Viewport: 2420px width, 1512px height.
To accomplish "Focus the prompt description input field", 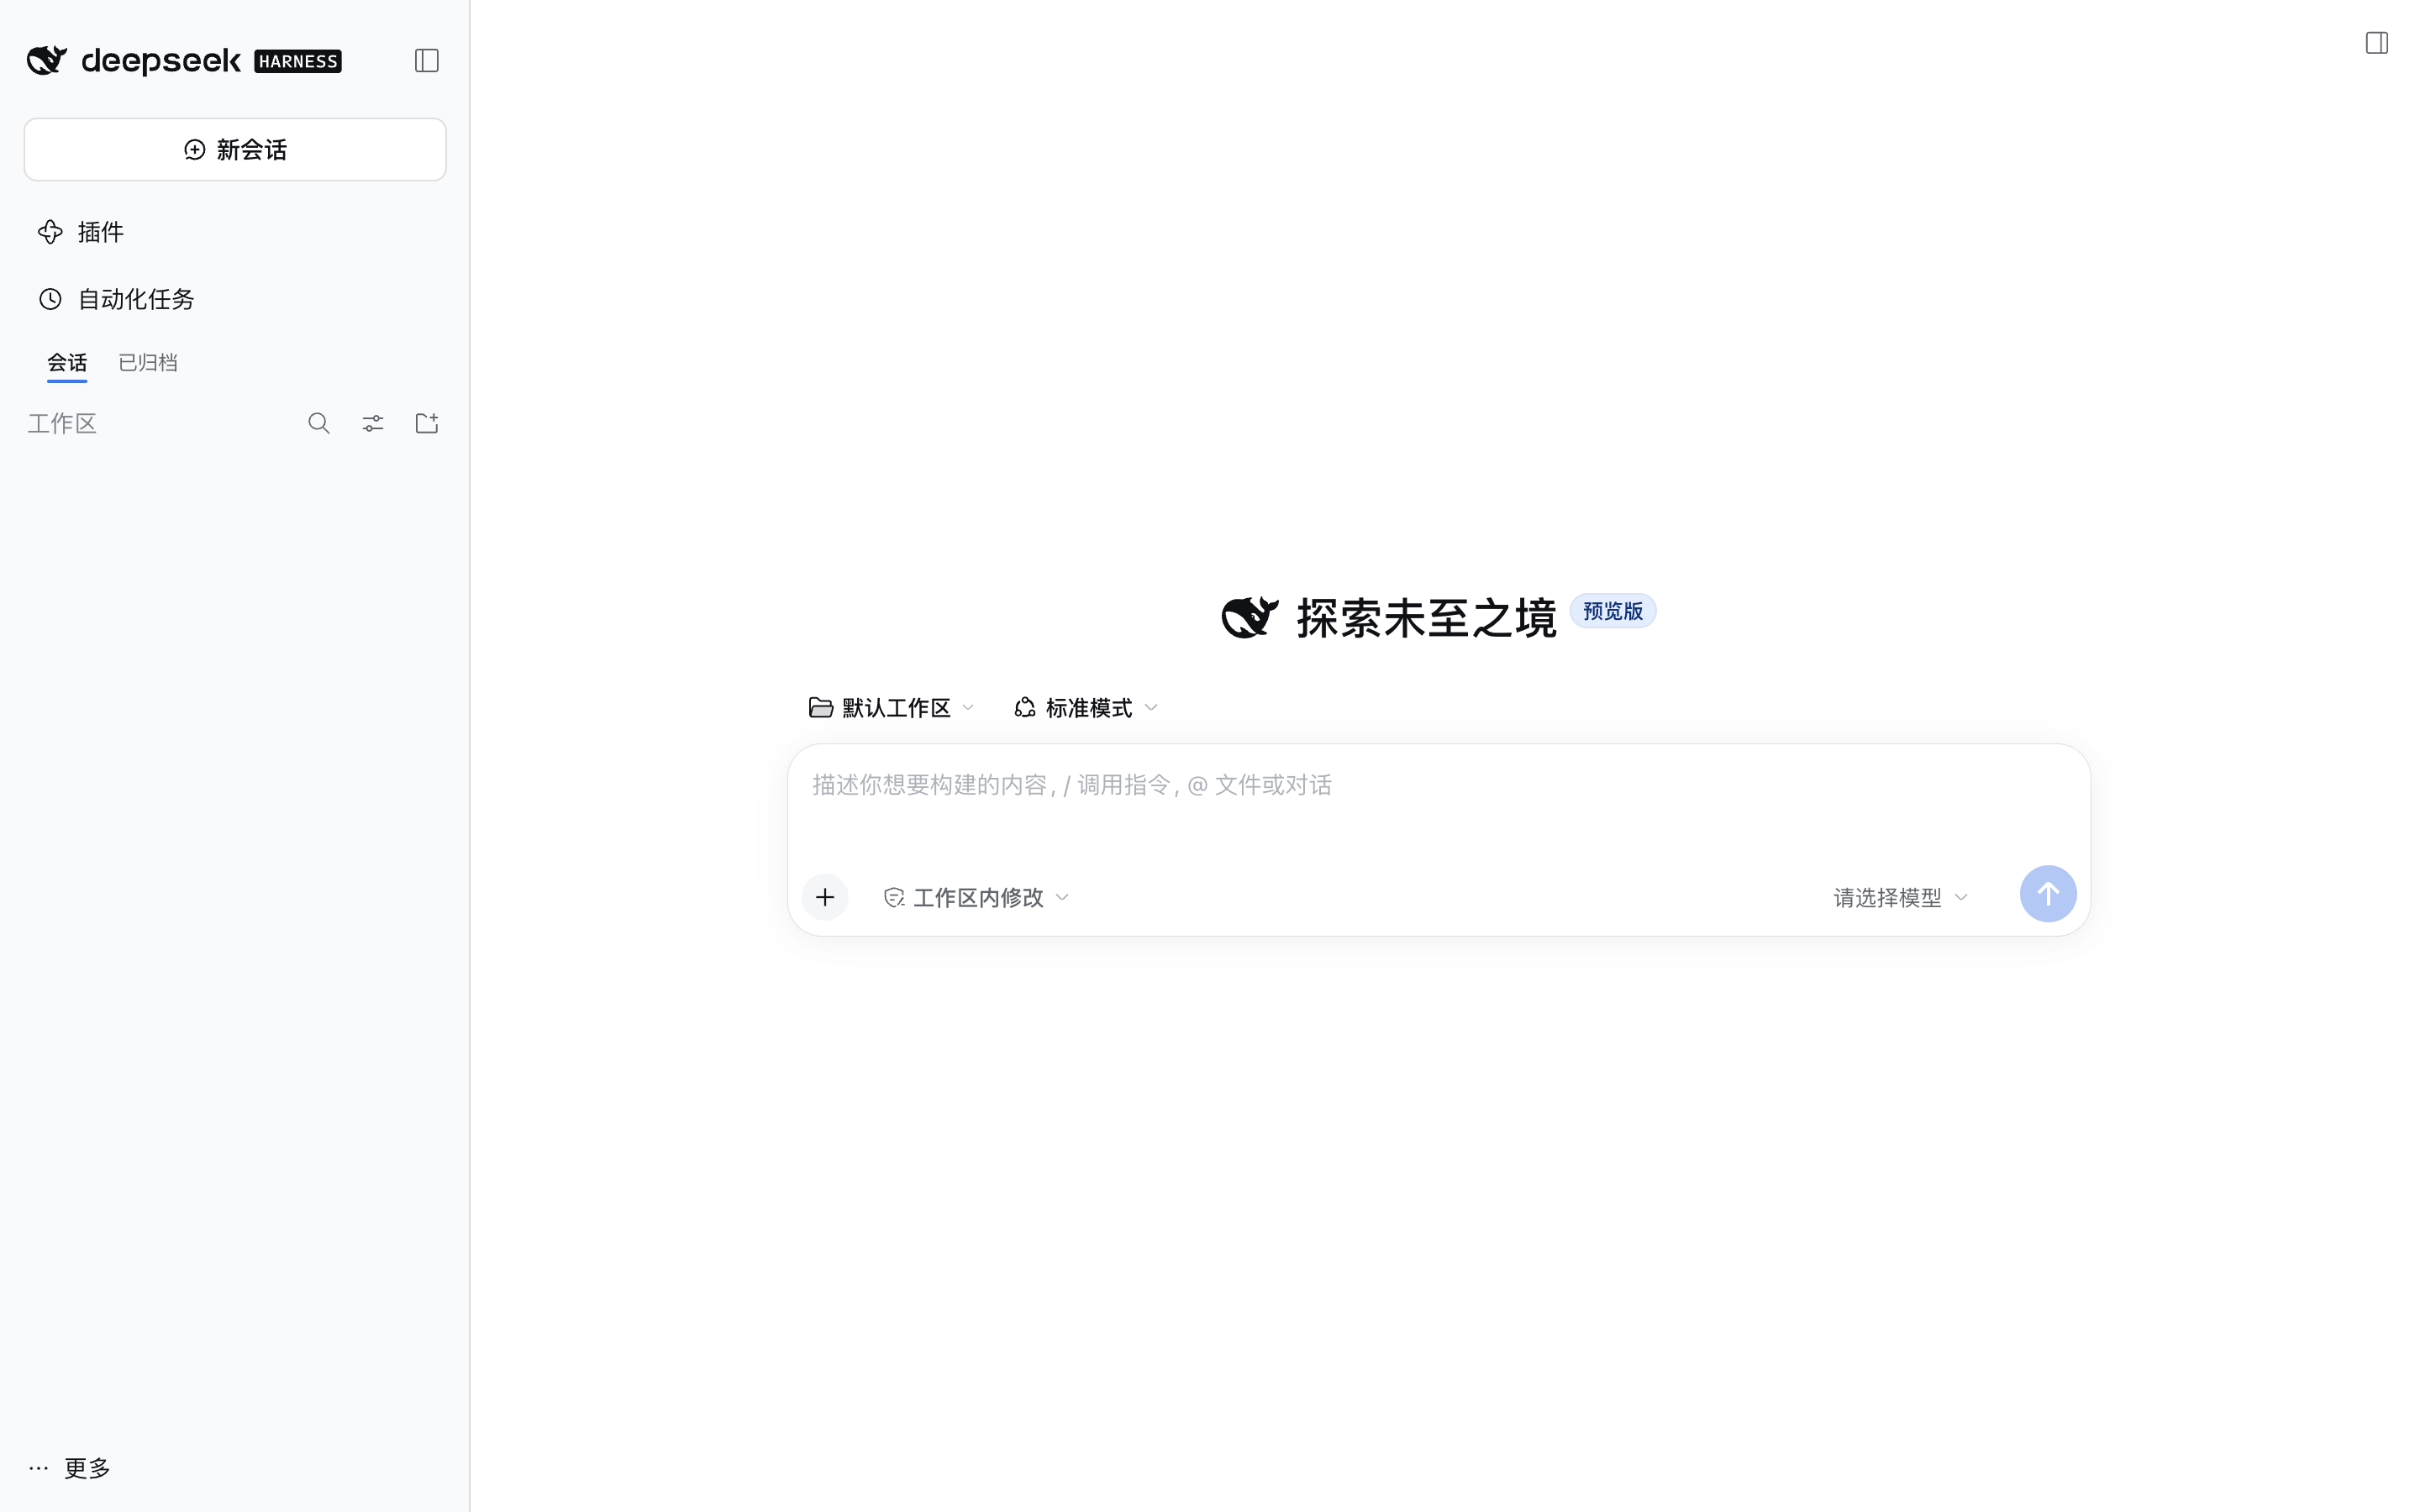I will (x=1438, y=785).
